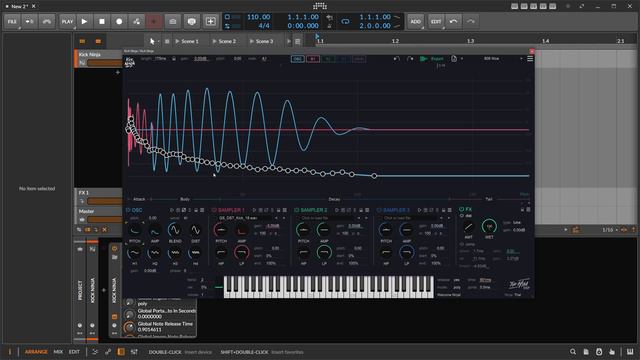Open the PLAY menu
Image resolution: width=640 pixels, height=360 pixels.
pyautogui.click(x=67, y=22)
